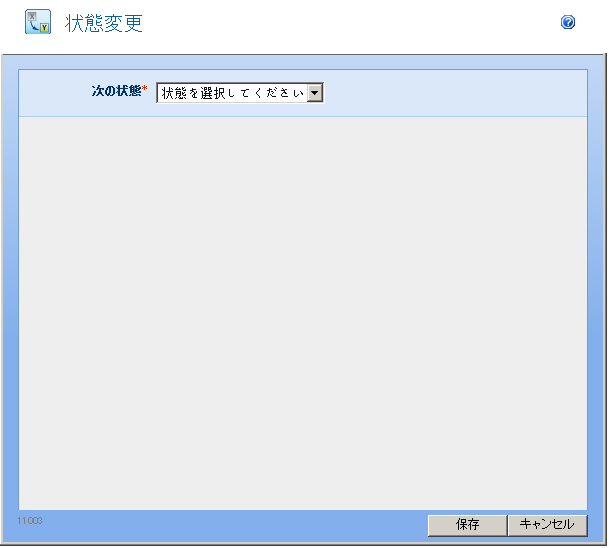Click the dropdown arrow beside 状態を選択してください
Viewport: 609px width, 548px height.
pos(315,93)
